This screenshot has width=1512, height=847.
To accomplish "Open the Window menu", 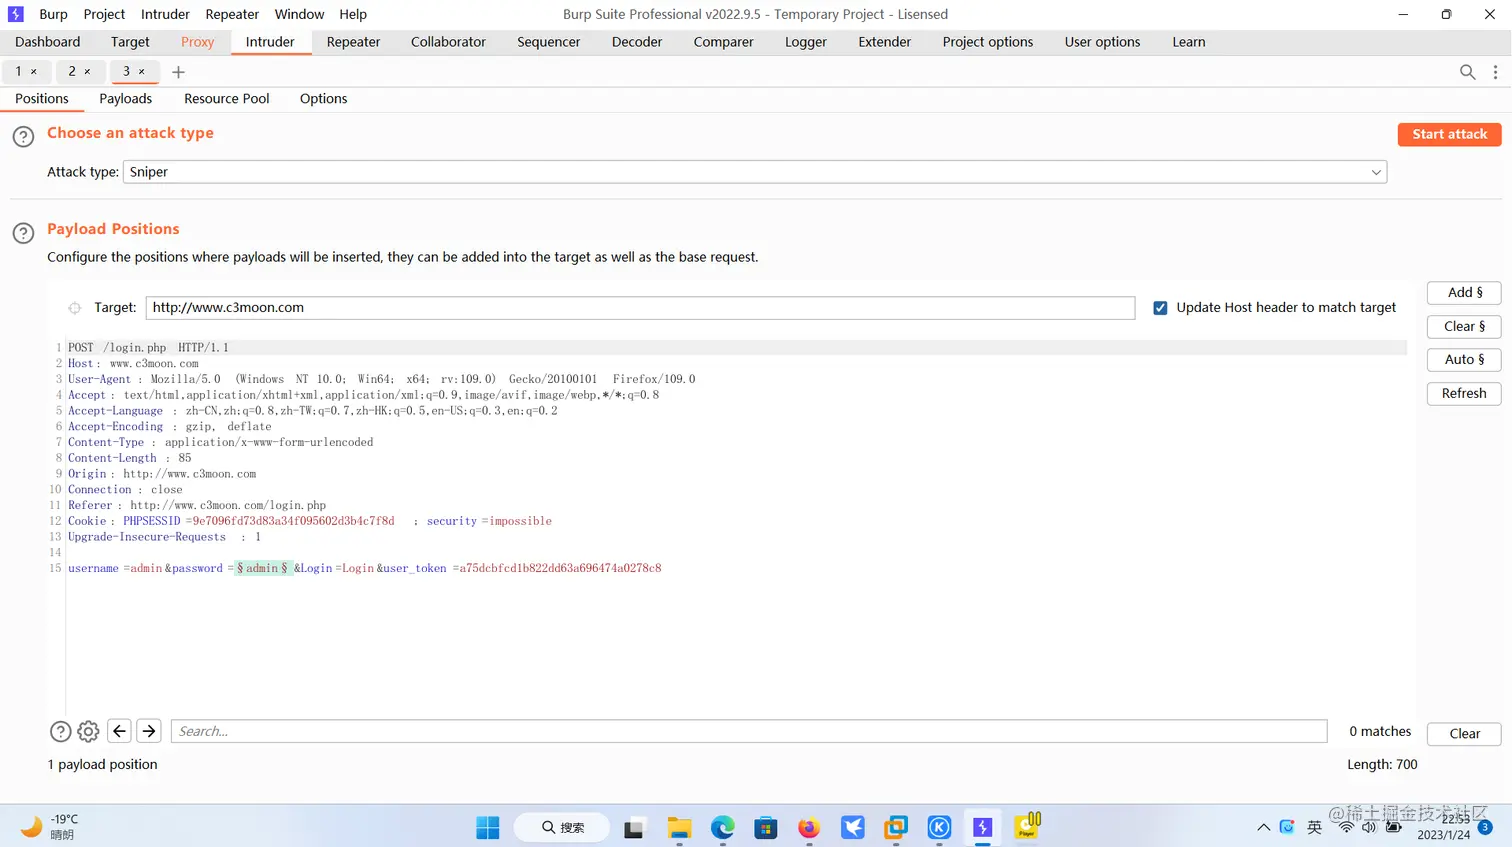I will click(299, 14).
